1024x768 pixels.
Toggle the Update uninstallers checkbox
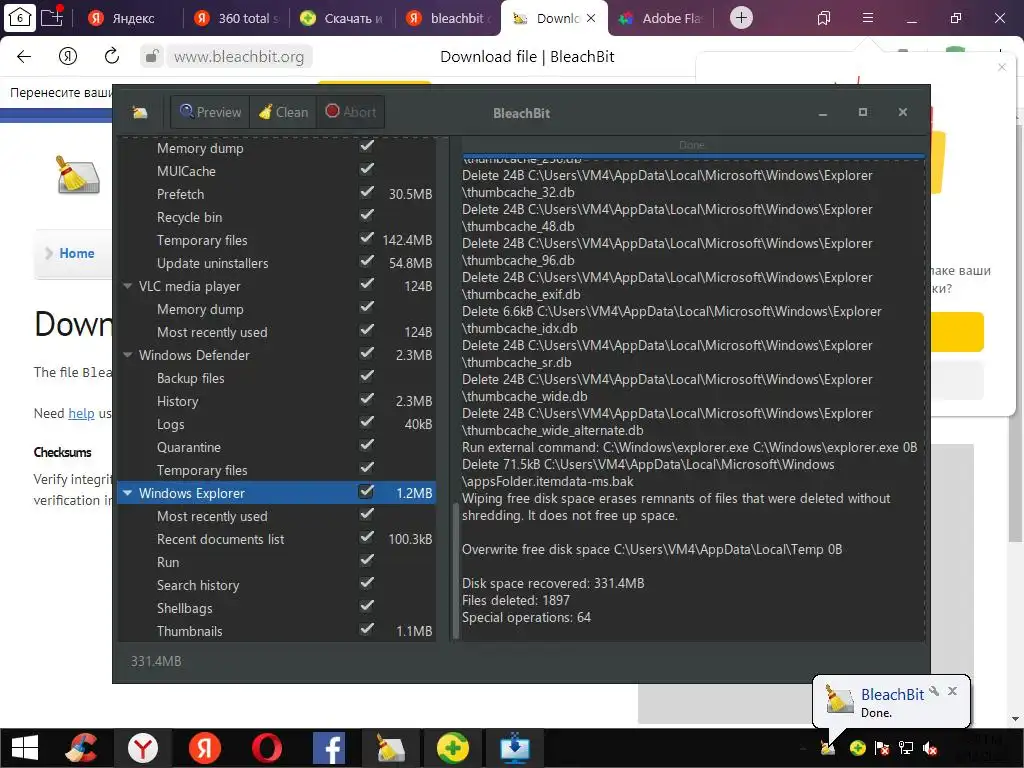point(367,262)
